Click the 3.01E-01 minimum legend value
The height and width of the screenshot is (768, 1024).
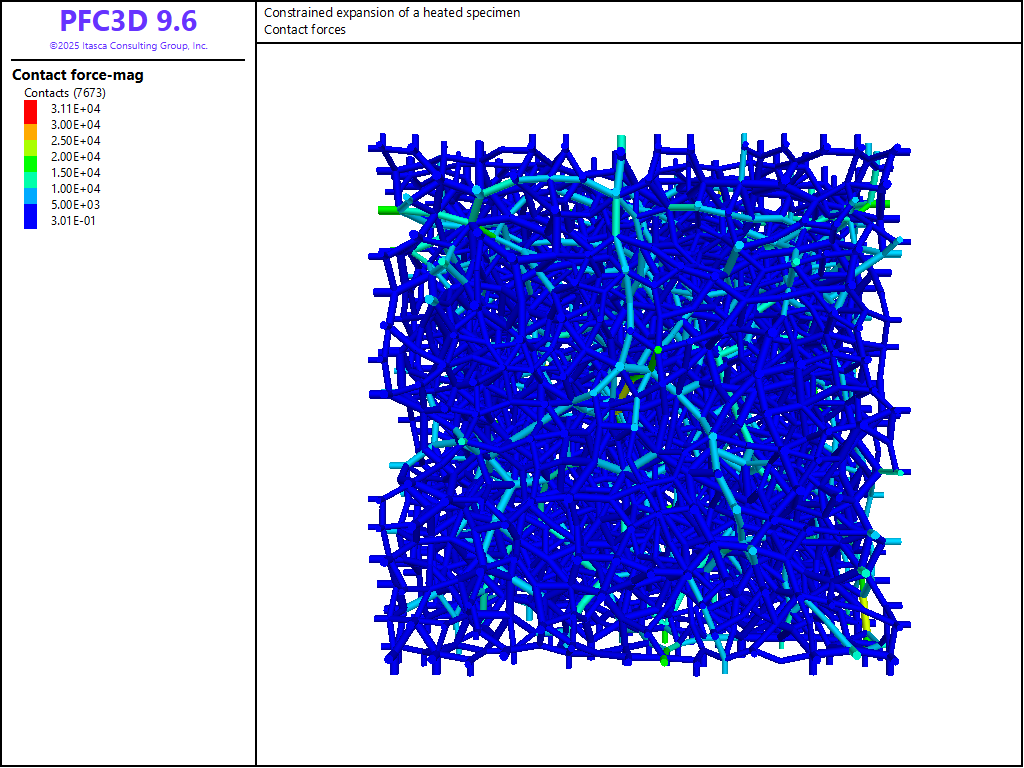pos(76,221)
